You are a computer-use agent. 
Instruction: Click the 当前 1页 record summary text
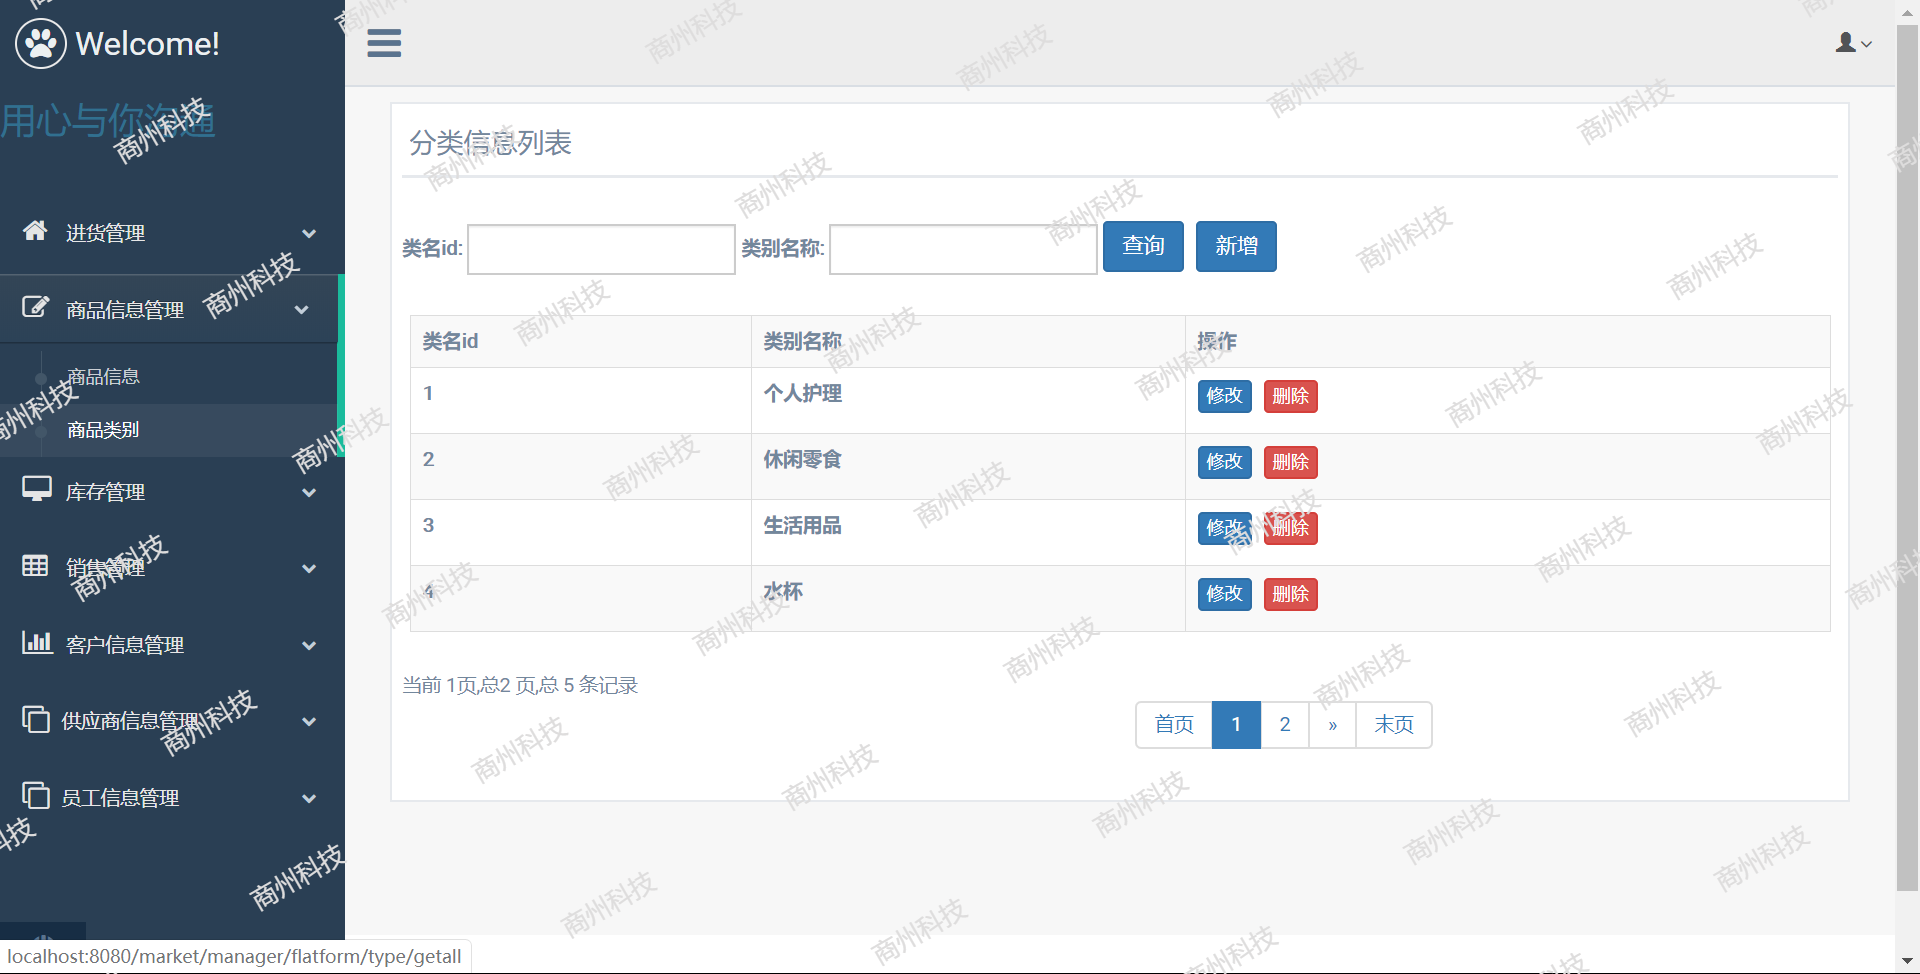[520, 685]
